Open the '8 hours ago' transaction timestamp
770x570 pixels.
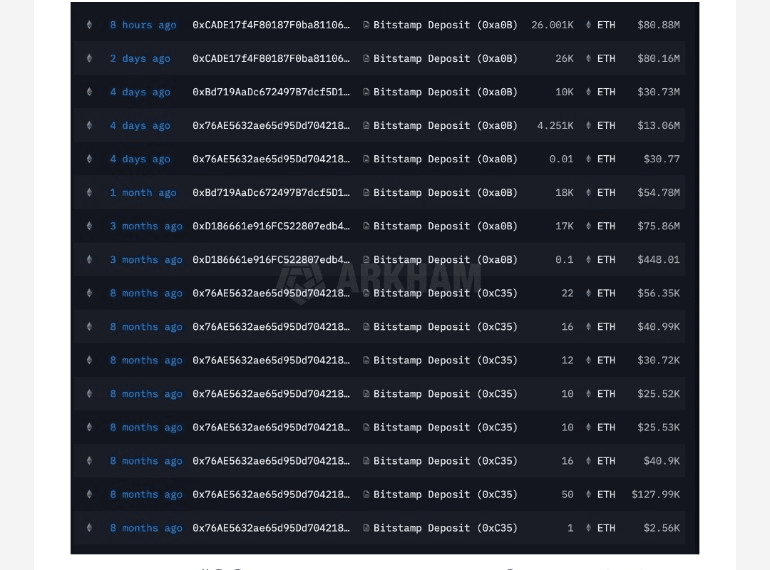(142, 25)
